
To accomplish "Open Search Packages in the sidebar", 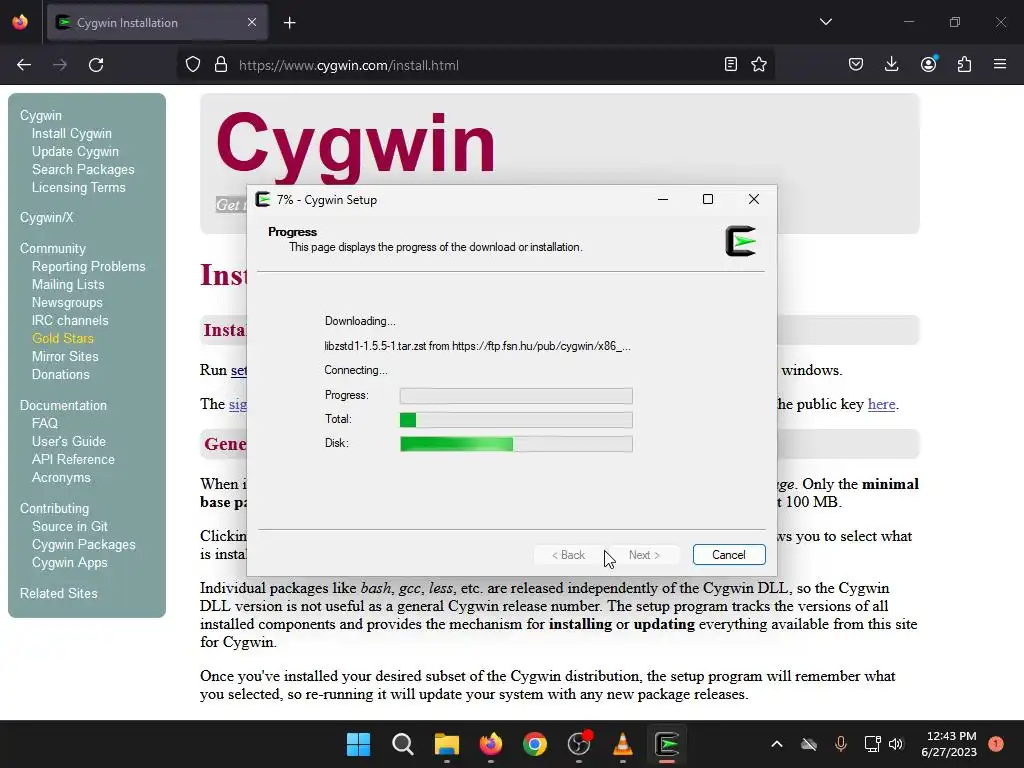I will [x=83, y=169].
